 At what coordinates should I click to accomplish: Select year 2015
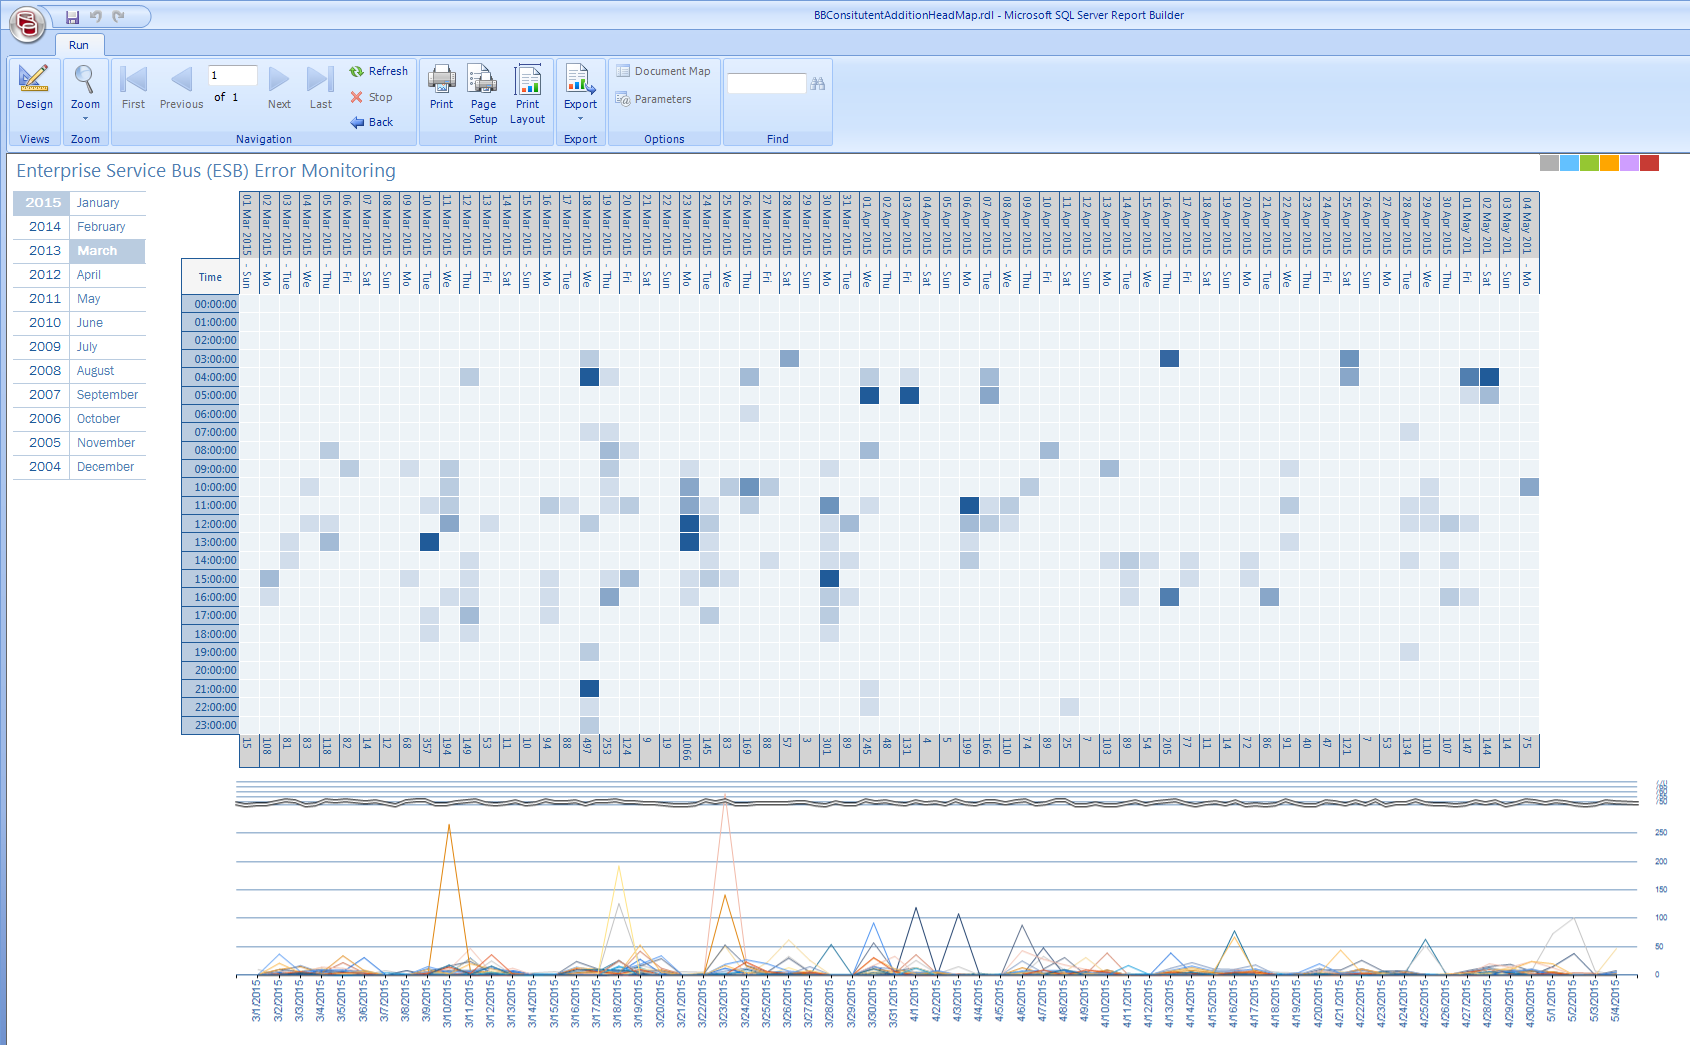tap(42, 203)
